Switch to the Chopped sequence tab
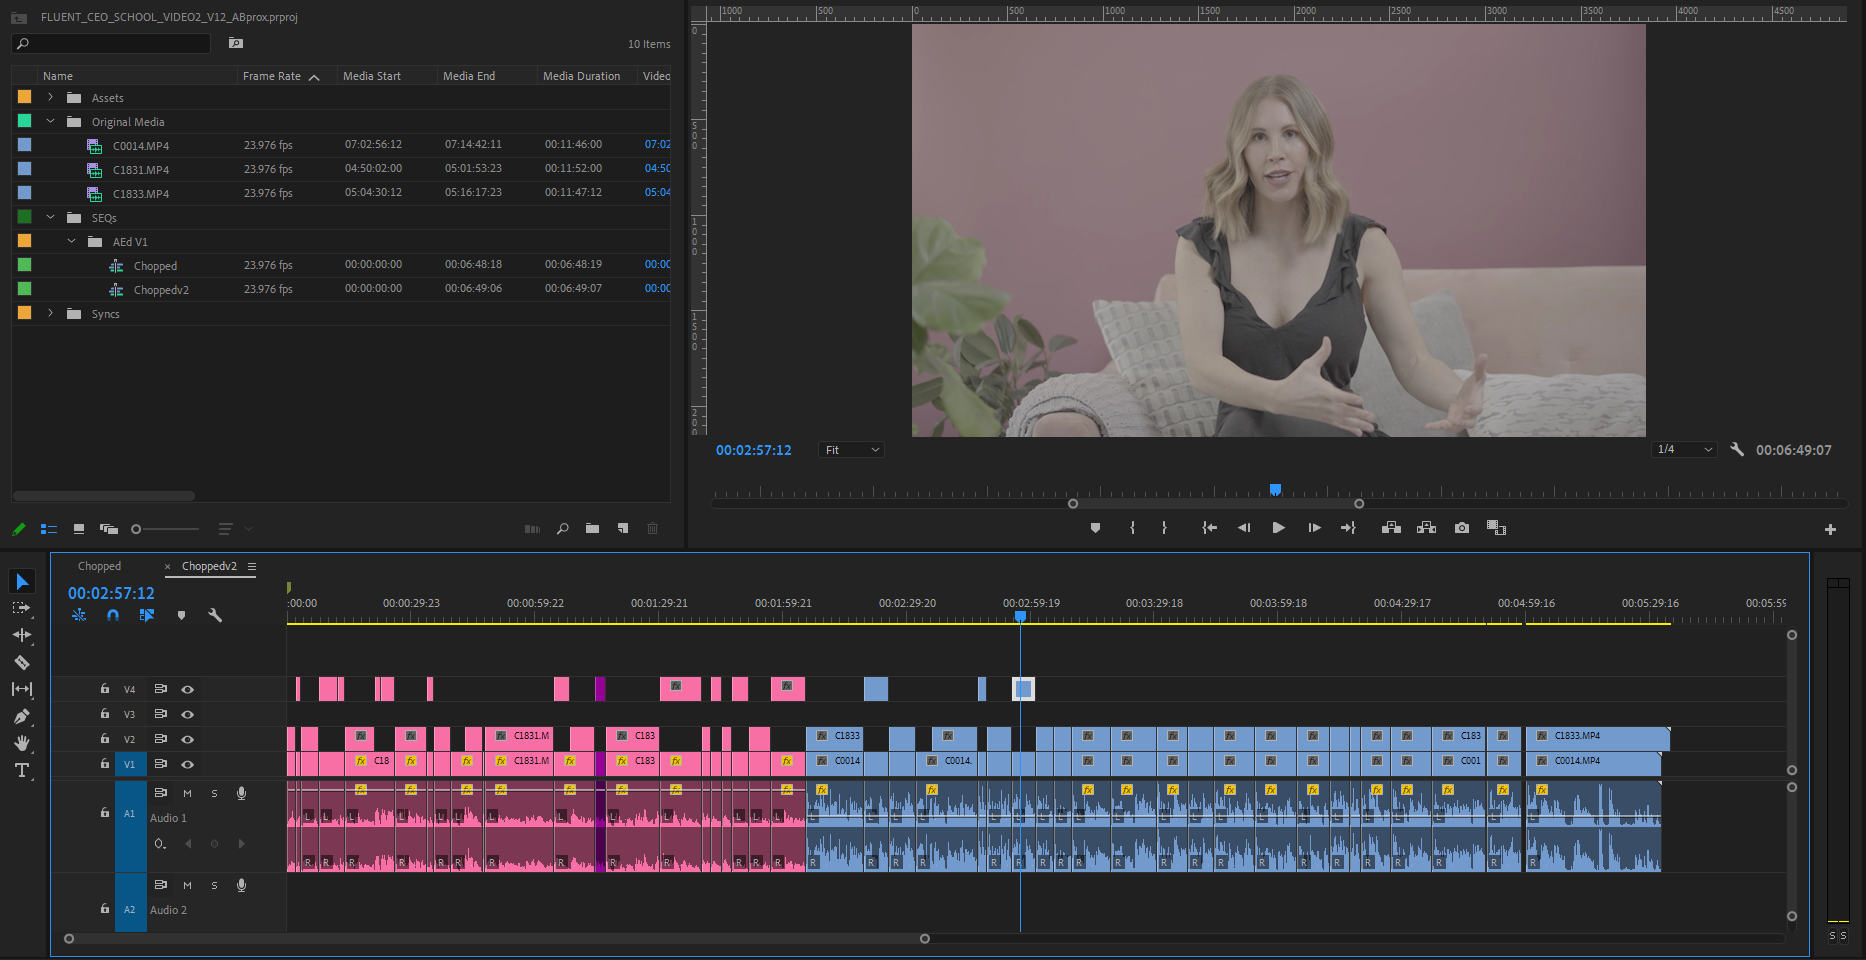Viewport: 1866px width, 960px height. [99, 566]
